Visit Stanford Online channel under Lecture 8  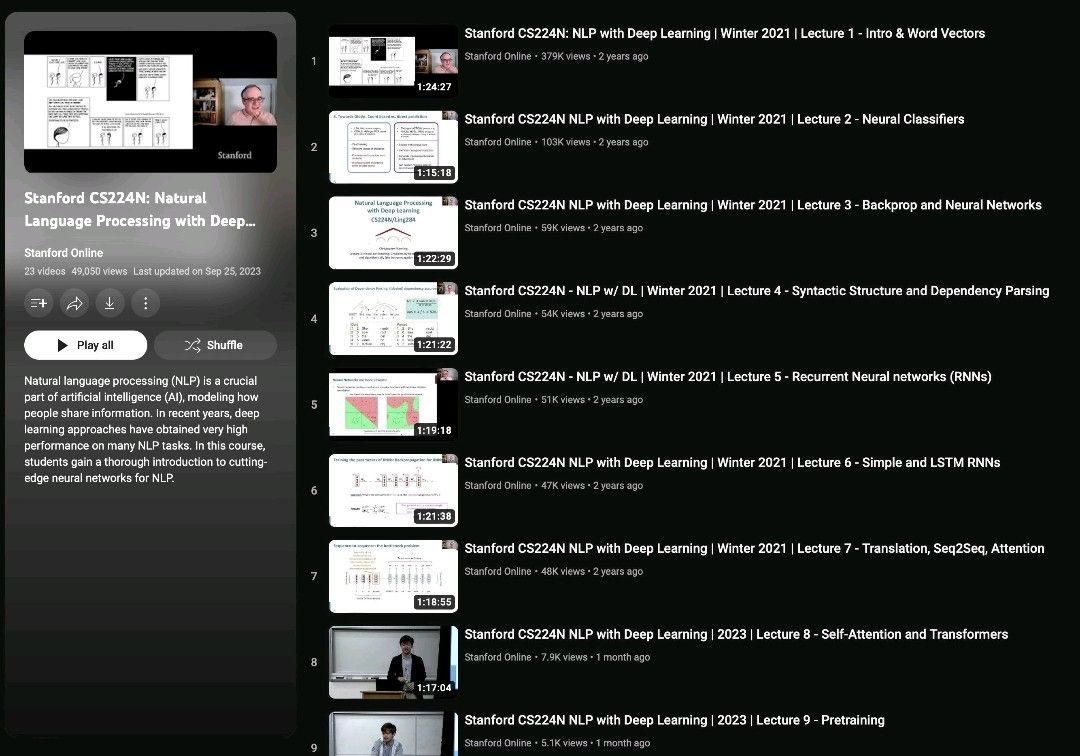pos(498,657)
